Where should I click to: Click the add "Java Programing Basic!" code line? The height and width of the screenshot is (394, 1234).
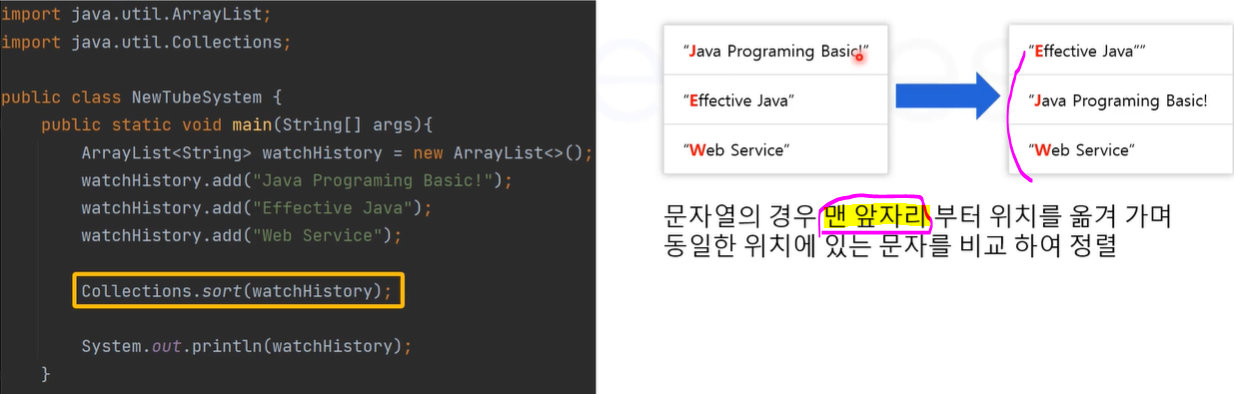coord(296,181)
